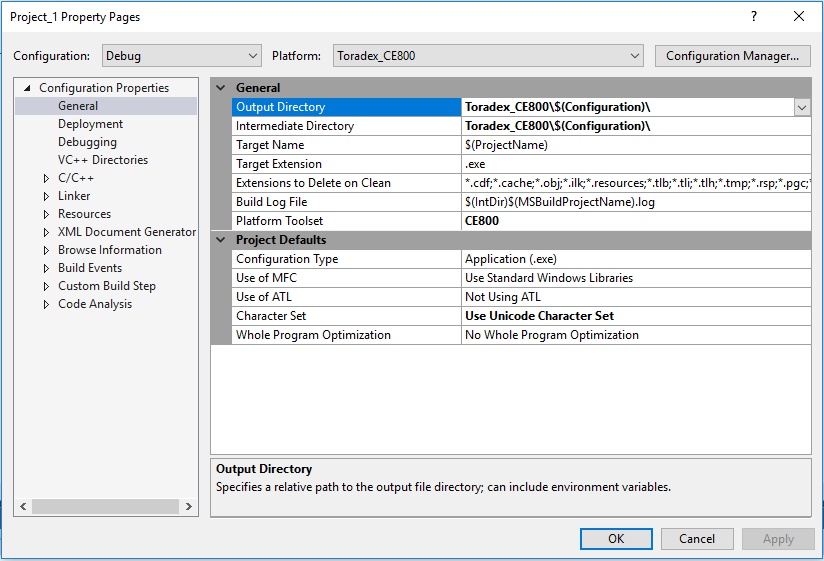Image resolution: width=824 pixels, height=561 pixels.
Task: Expand the Browse Information node arrow
Action: tap(46, 251)
